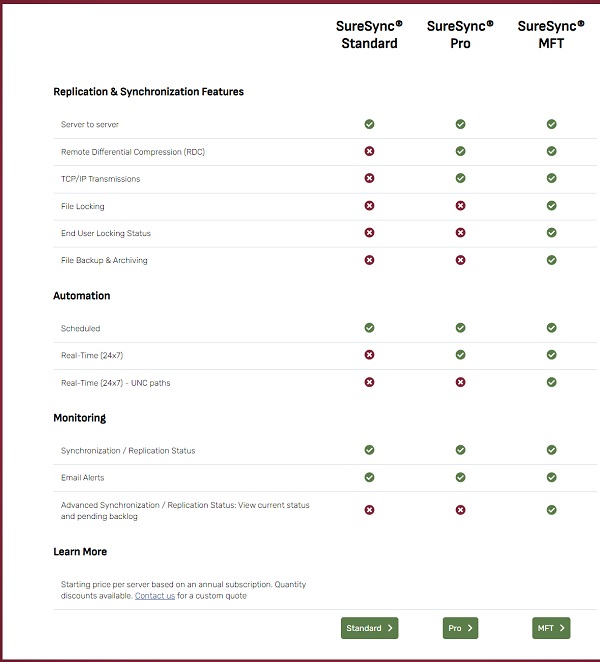
Task: Click the Pro checkmark for TCP/IP Transmissions
Action: tap(460, 179)
